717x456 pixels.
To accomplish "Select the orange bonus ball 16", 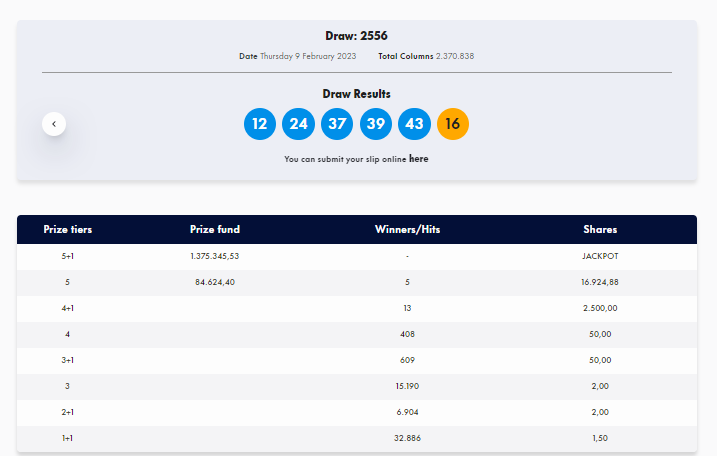I will click(453, 124).
